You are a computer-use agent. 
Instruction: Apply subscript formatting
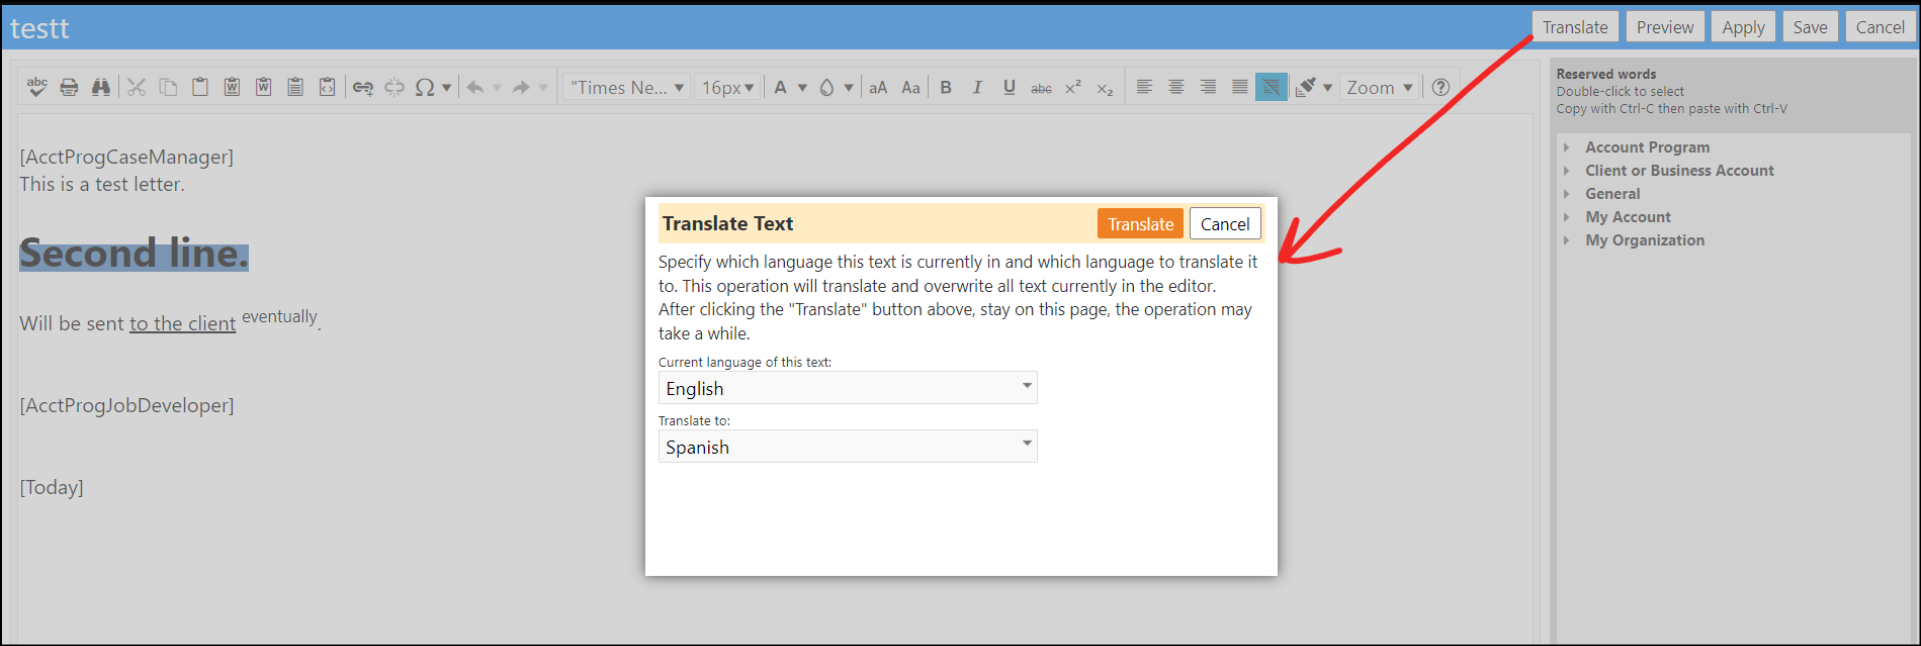1105,87
